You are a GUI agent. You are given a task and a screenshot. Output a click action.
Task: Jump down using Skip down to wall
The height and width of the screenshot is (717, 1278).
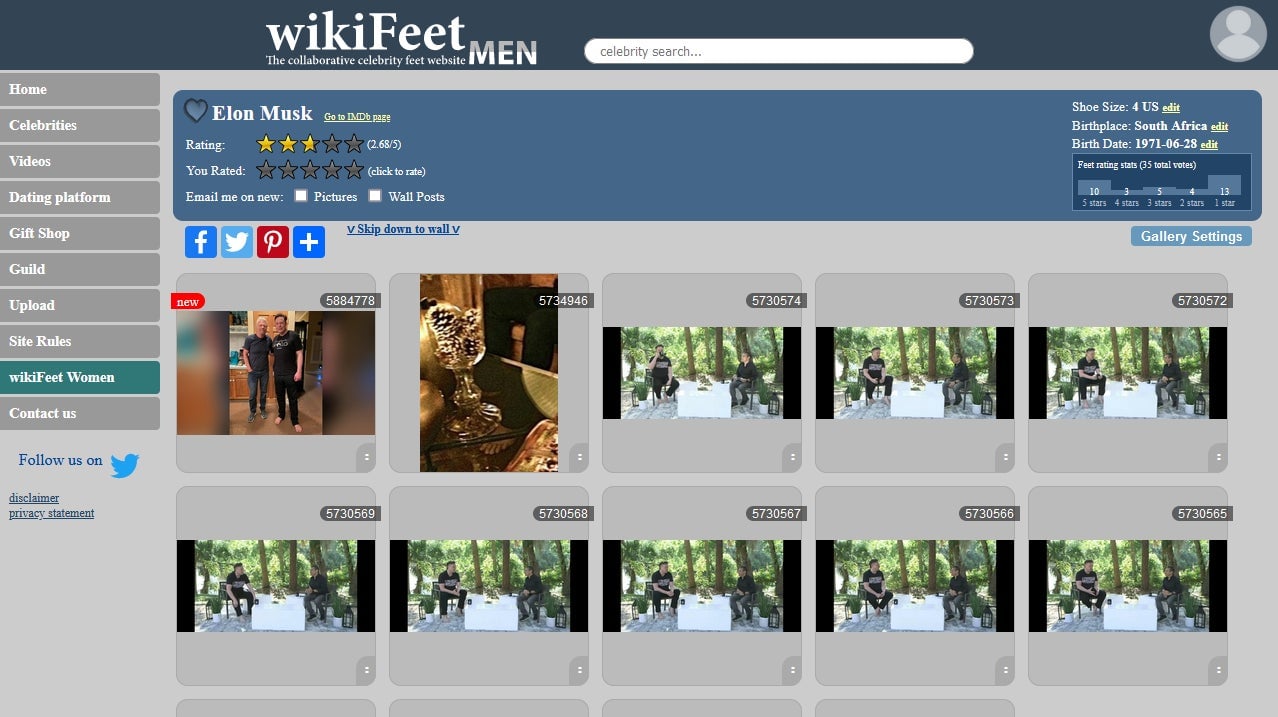click(403, 229)
